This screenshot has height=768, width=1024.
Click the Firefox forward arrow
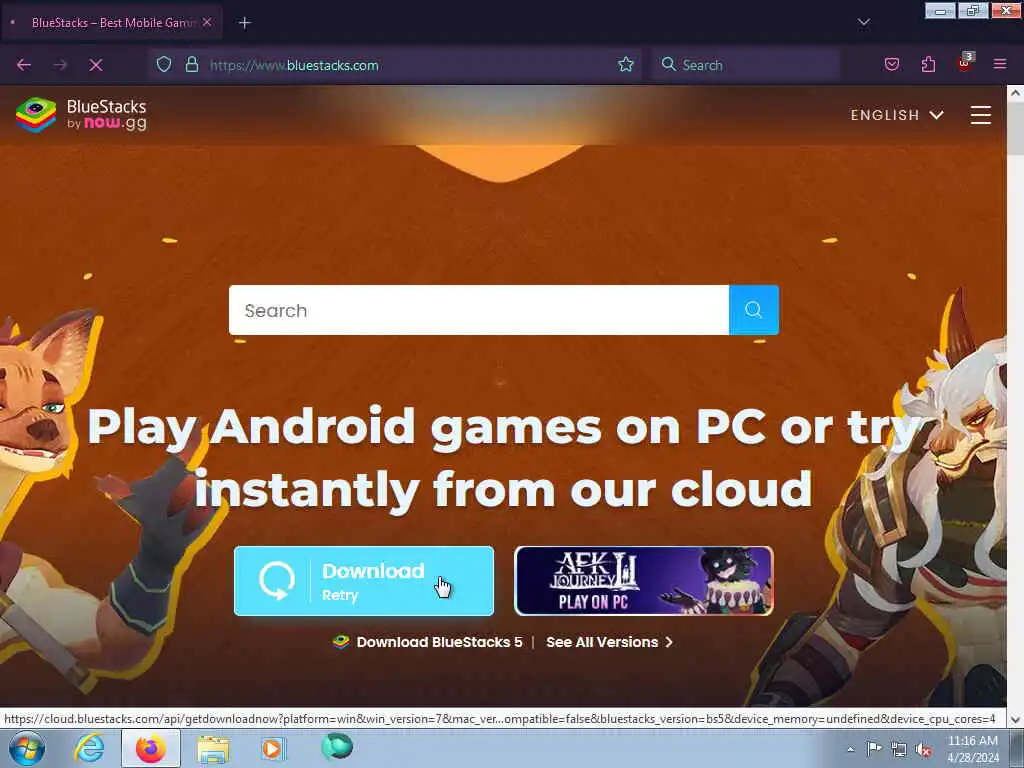(x=60, y=65)
